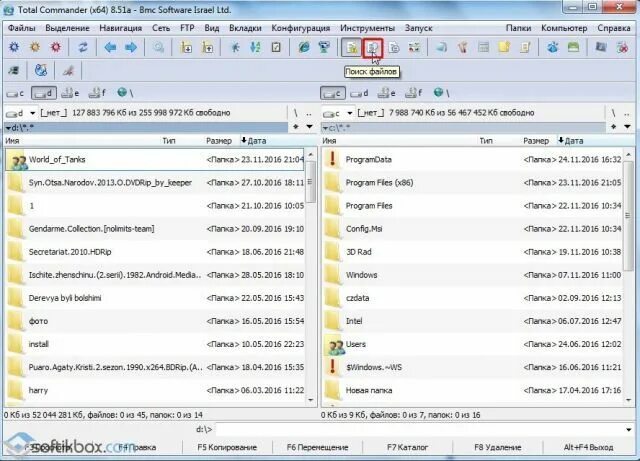Open right panel drive dropdown showing c

click(x=337, y=113)
